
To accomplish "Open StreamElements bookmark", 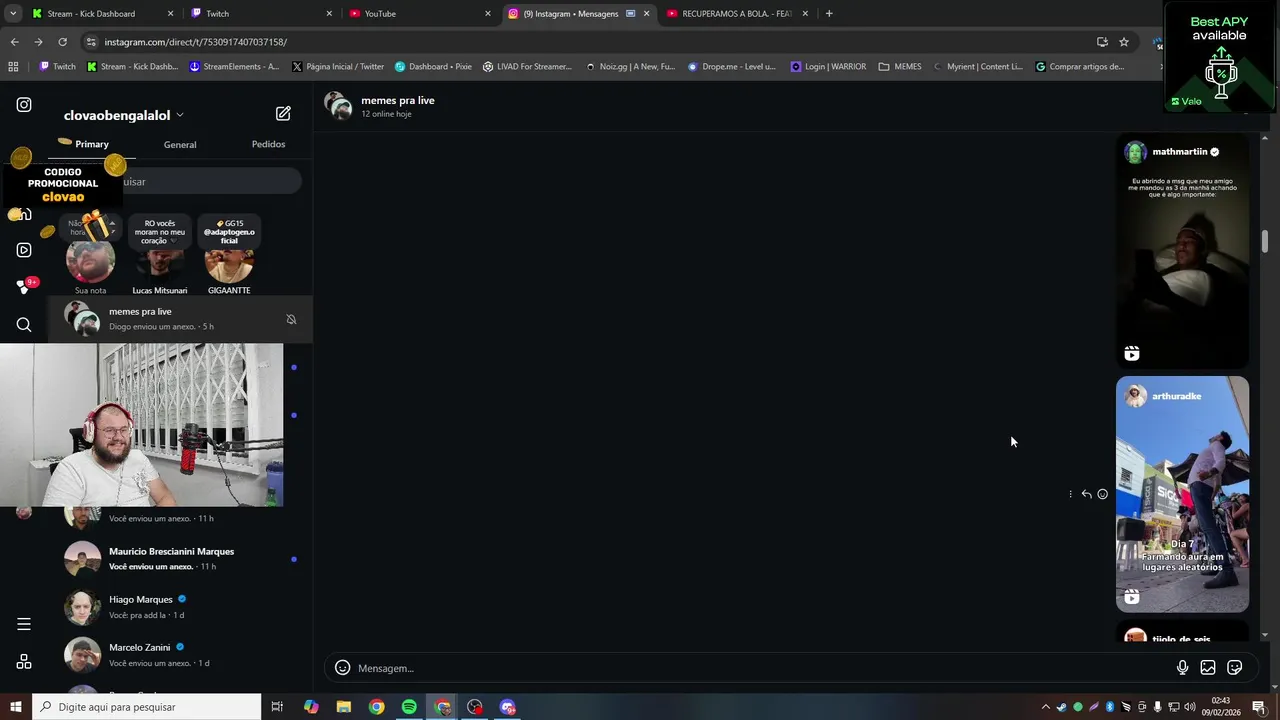I will click(x=235, y=67).
